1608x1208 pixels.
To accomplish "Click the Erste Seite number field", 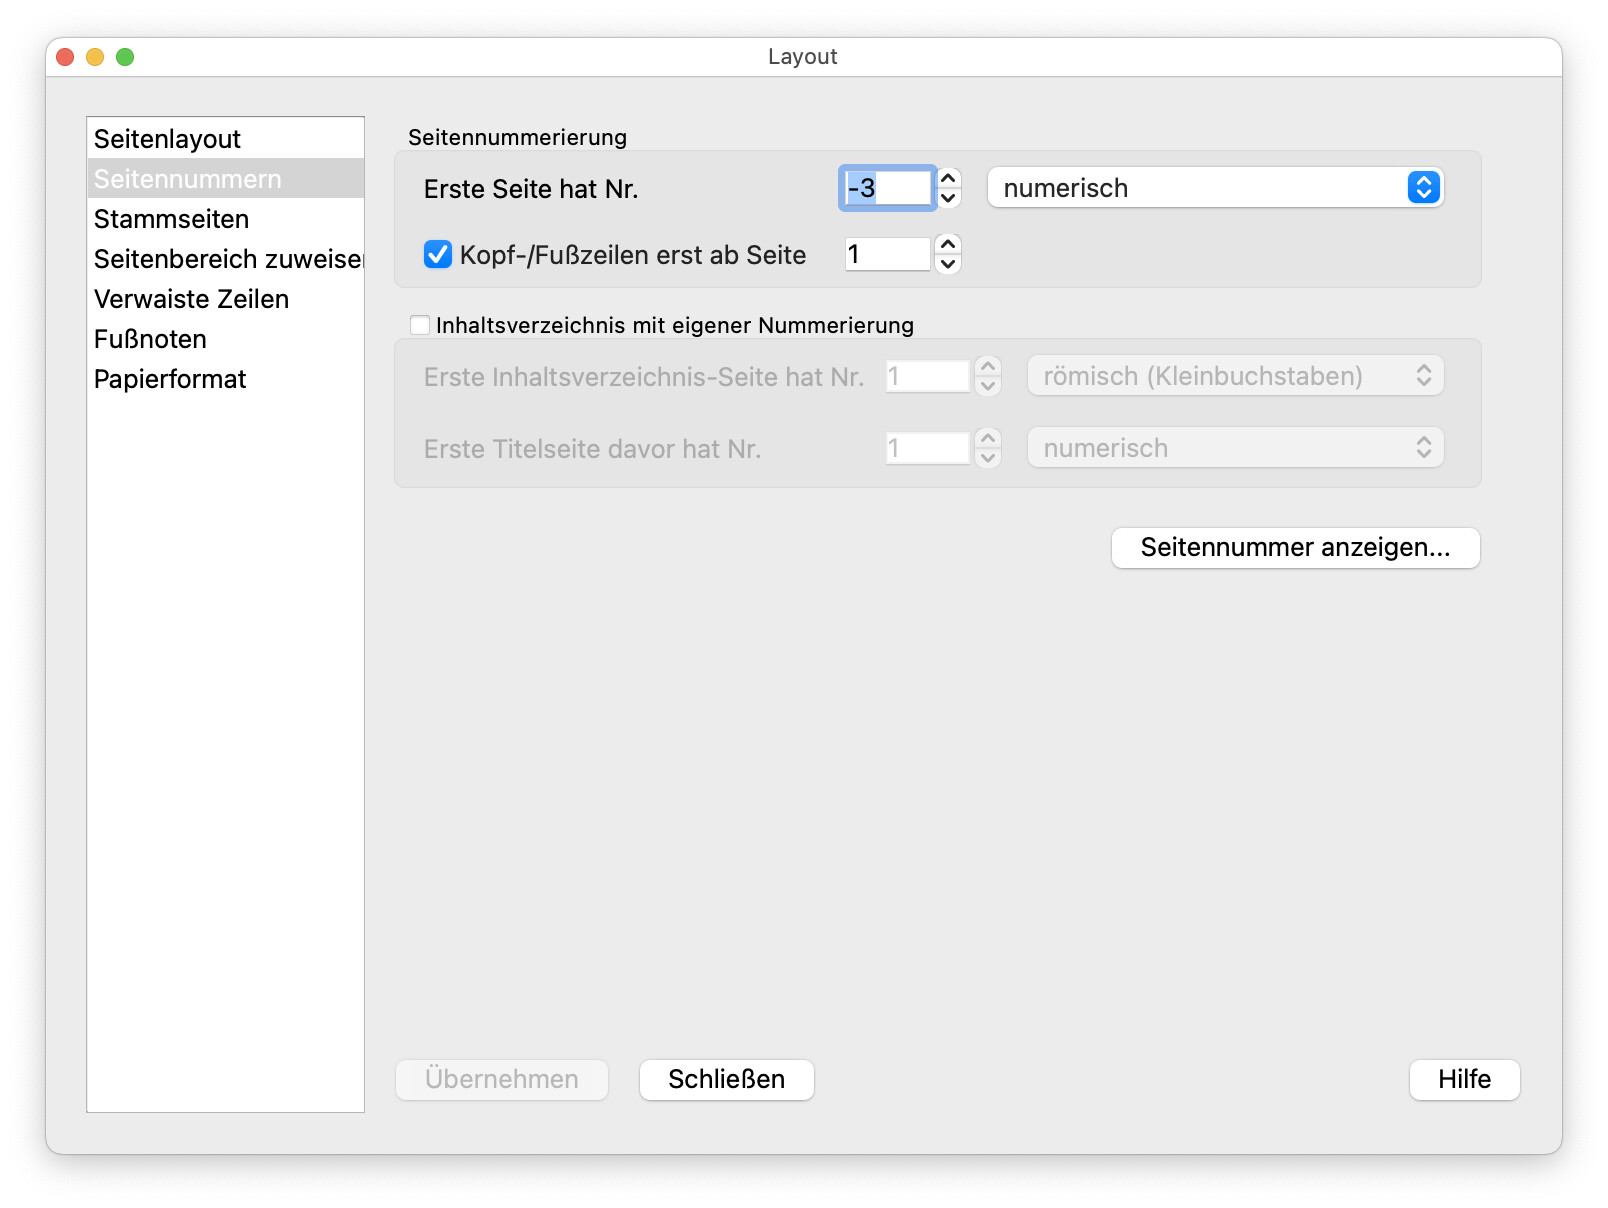I will 887,188.
